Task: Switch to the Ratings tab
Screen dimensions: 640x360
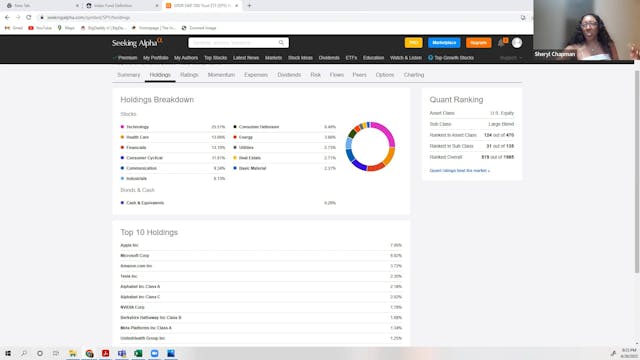Action: [x=189, y=75]
